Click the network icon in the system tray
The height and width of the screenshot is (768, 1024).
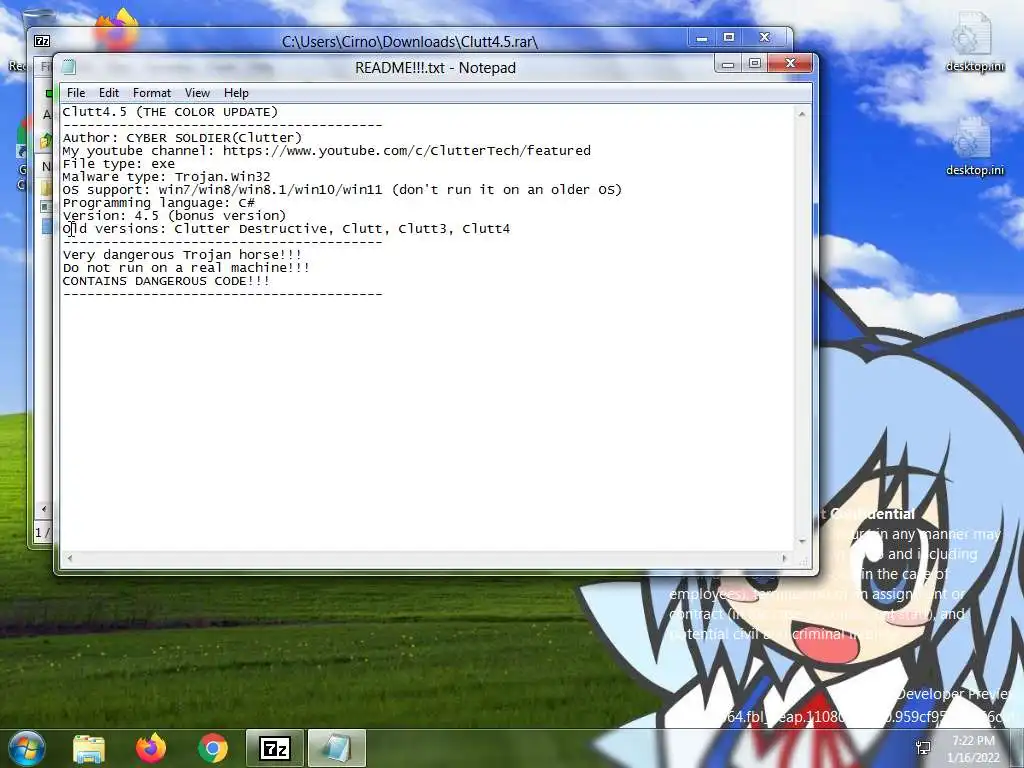(923, 748)
